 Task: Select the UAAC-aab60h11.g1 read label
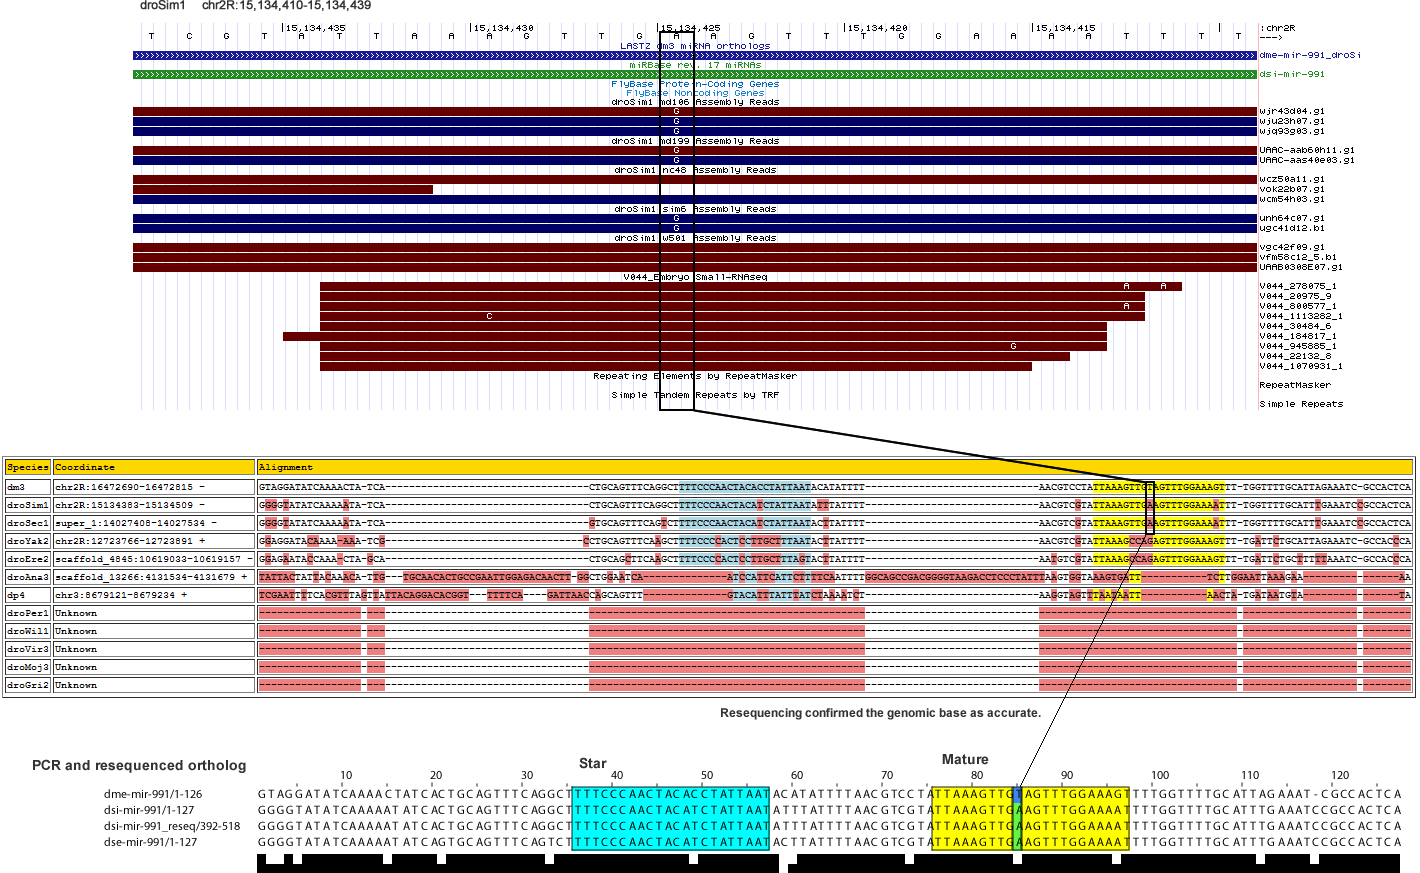[1307, 150]
